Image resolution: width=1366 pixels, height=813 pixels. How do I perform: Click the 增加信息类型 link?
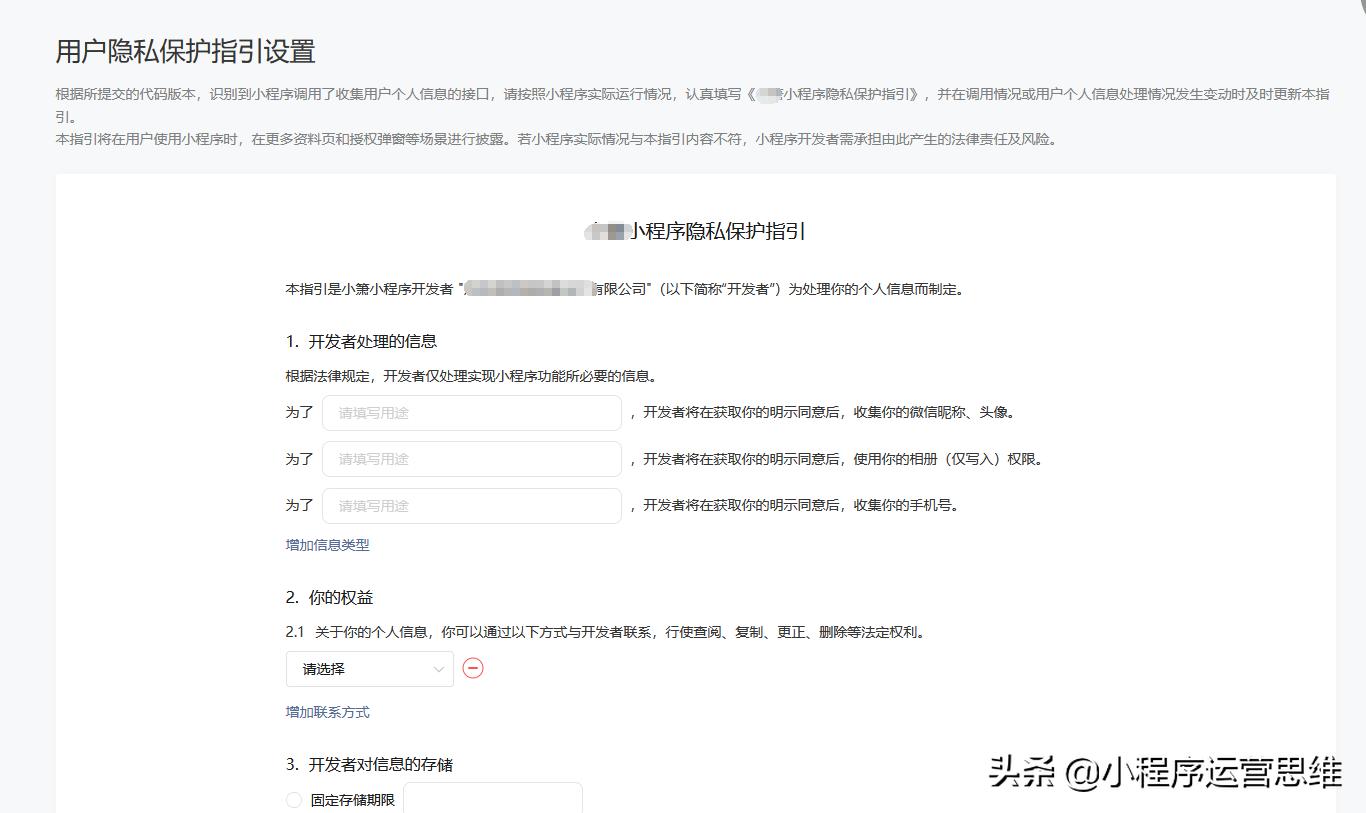(x=328, y=545)
